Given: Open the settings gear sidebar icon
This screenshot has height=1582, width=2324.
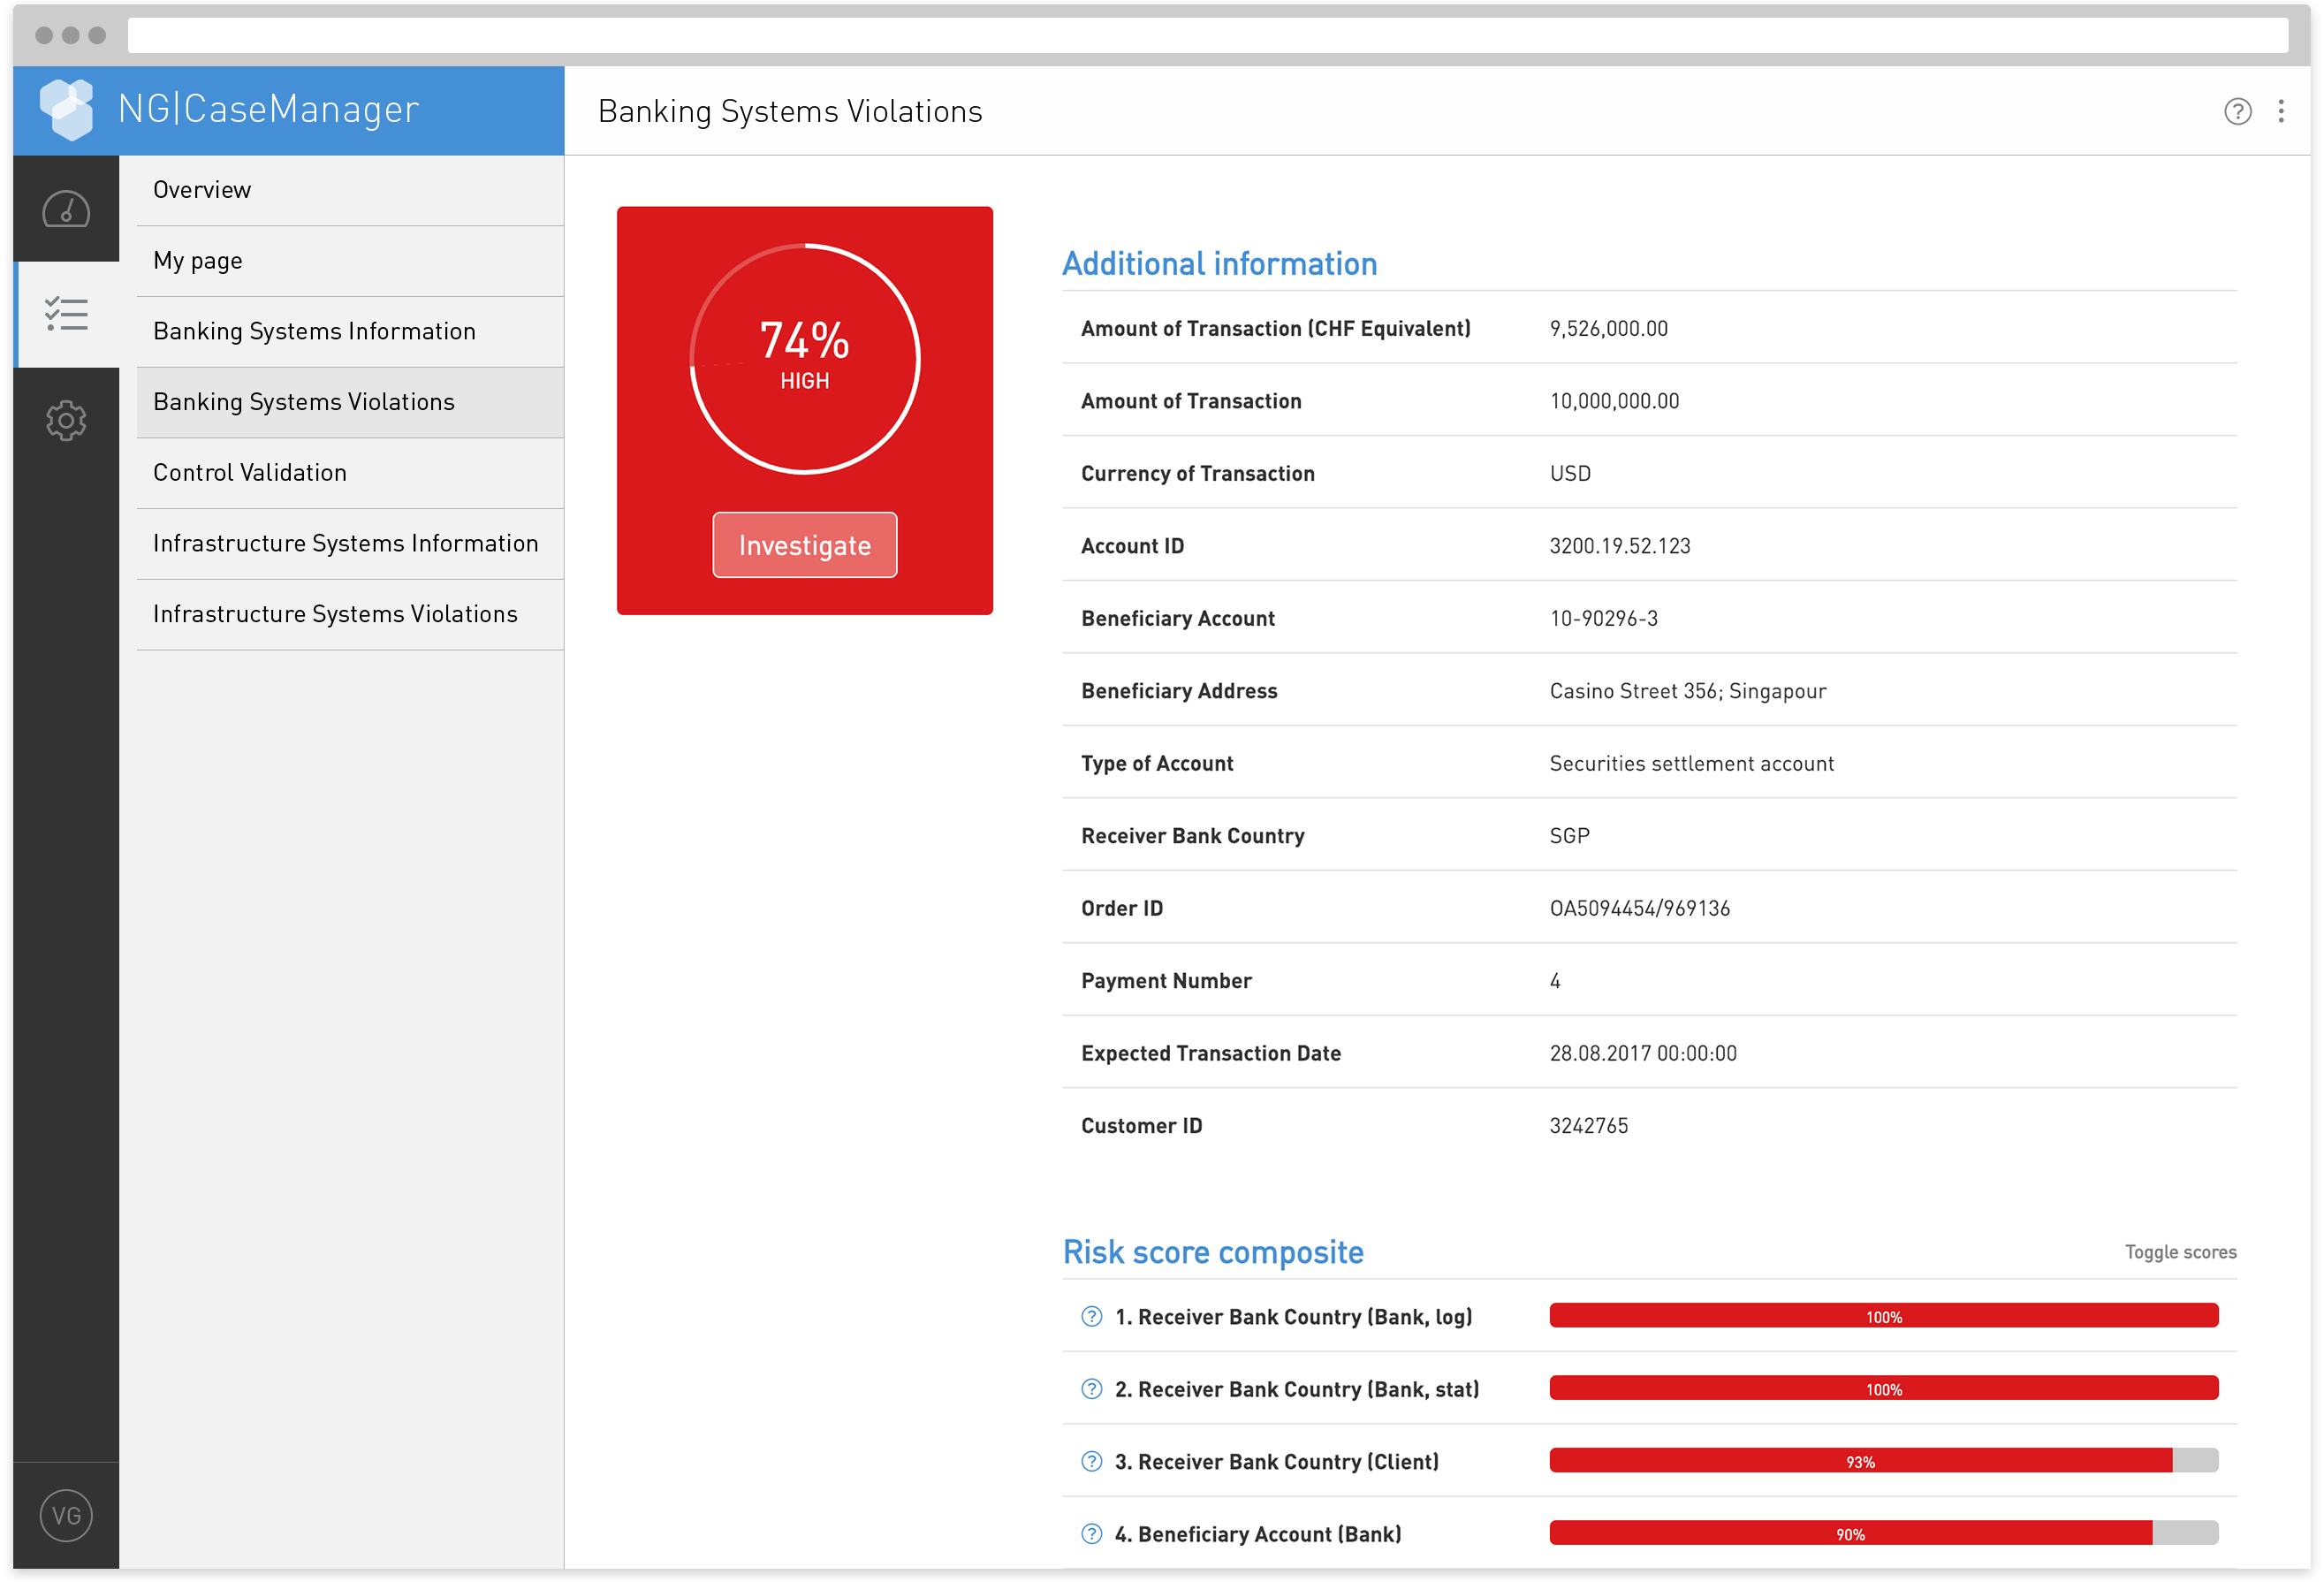Looking at the screenshot, I should click(x=66, y=421).
